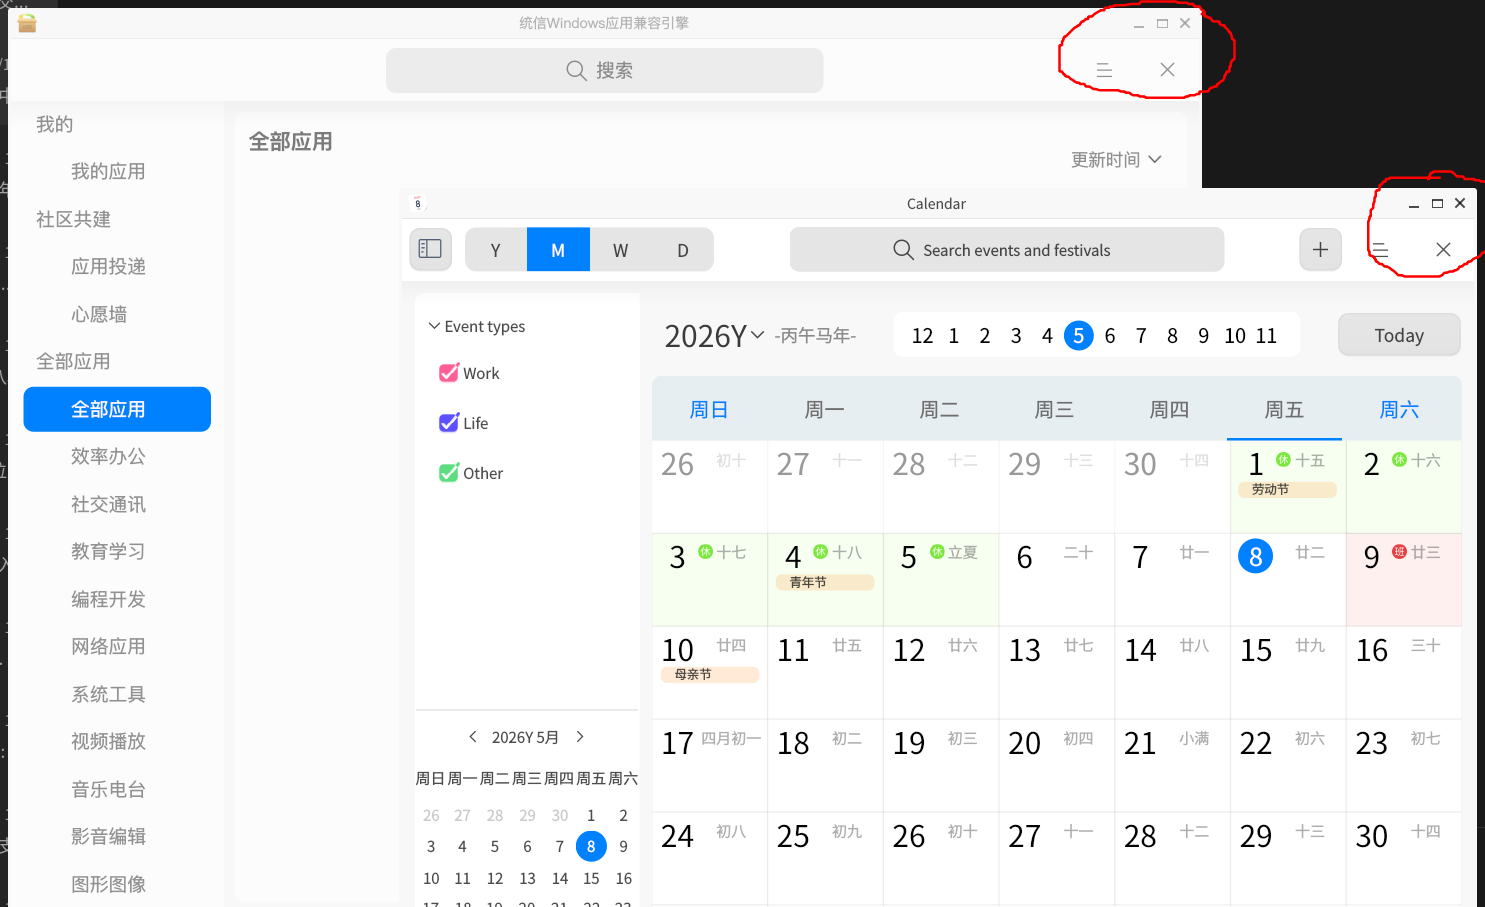Select May 15 in the month grid
Screen dimensions: 1485x907
[x=1288, y=672]
